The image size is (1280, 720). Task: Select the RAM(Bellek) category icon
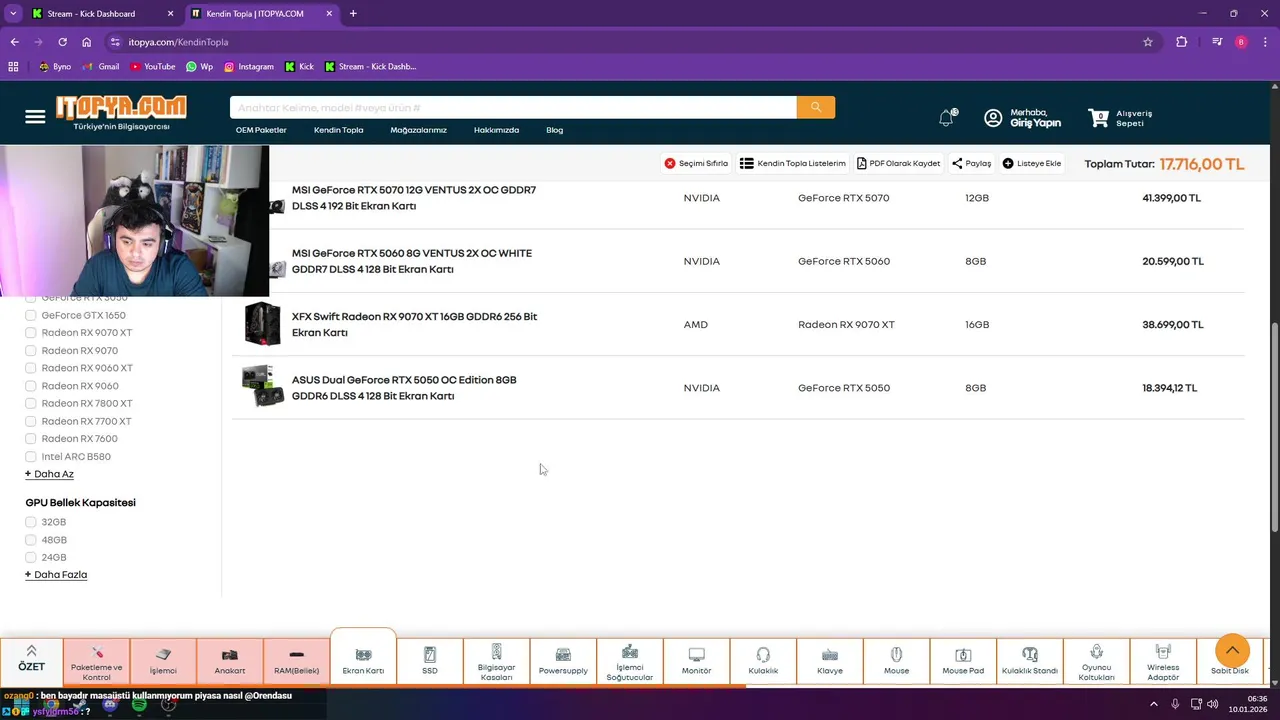(296, 661)
